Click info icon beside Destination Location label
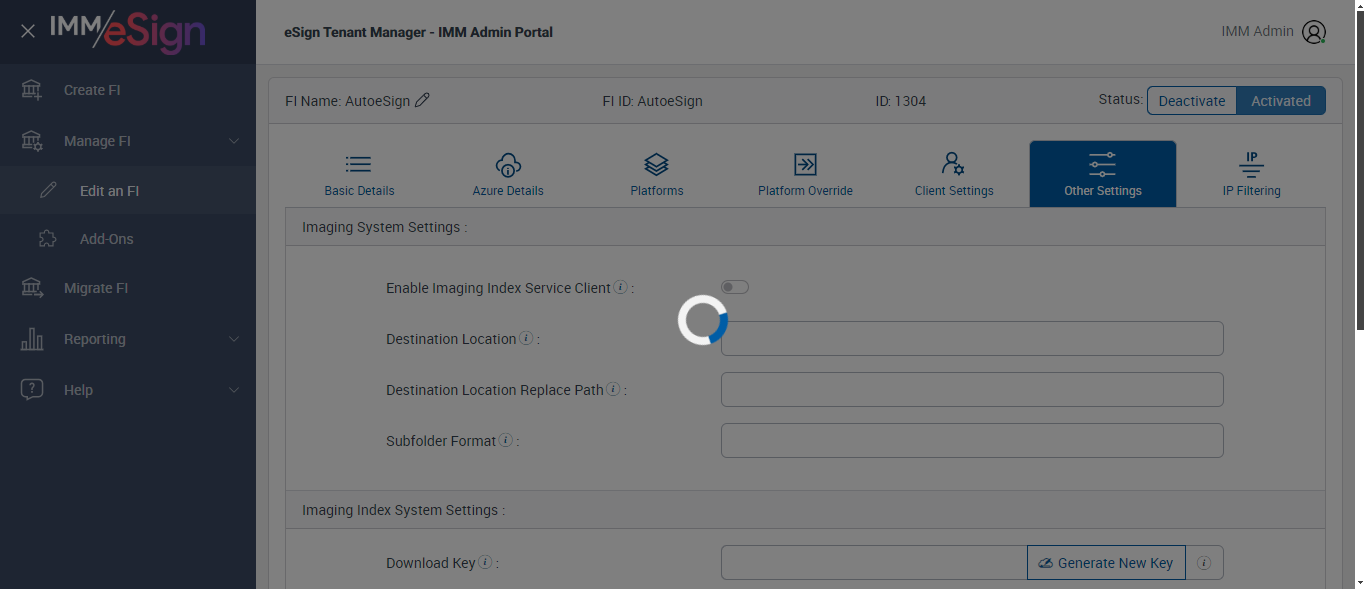The image size is (1366, 589). [x=526, y=338]
